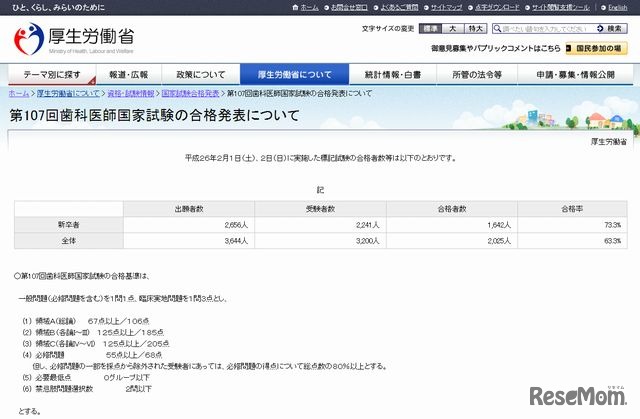Click 禁忌肢問題選択数 2問以下 line

tap(87, 389)
